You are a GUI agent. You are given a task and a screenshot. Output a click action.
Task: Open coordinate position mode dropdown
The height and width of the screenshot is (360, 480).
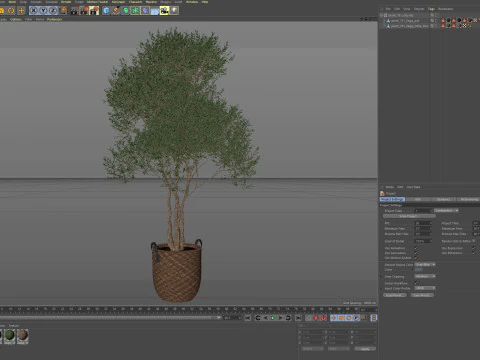(312, 349)
